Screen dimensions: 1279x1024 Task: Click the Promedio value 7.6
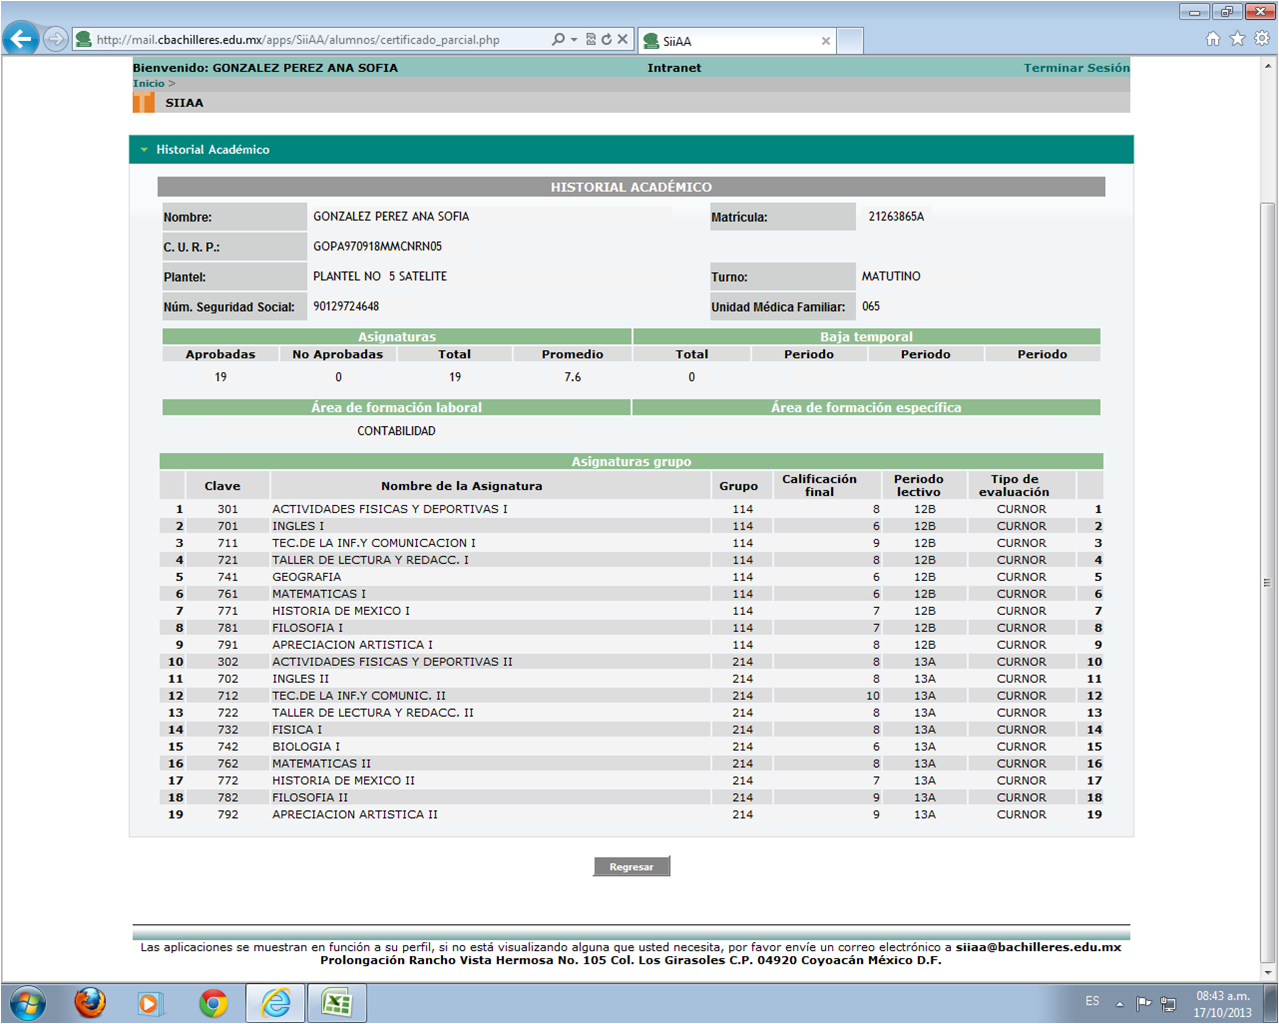tap(572, 377)
